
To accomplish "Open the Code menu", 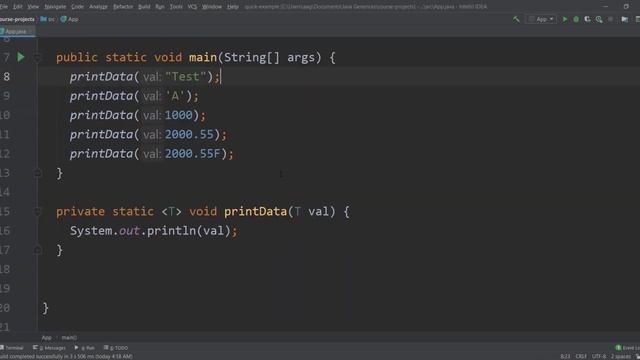I will 77,7.
